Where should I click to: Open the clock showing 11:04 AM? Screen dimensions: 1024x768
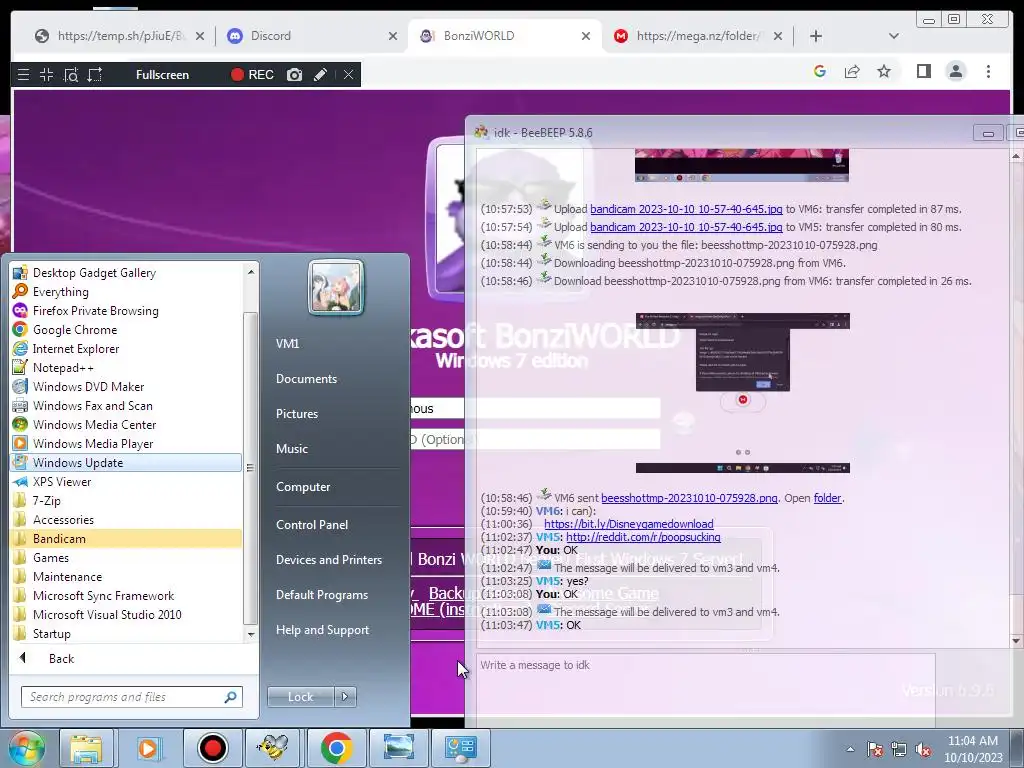pos(972,749)
